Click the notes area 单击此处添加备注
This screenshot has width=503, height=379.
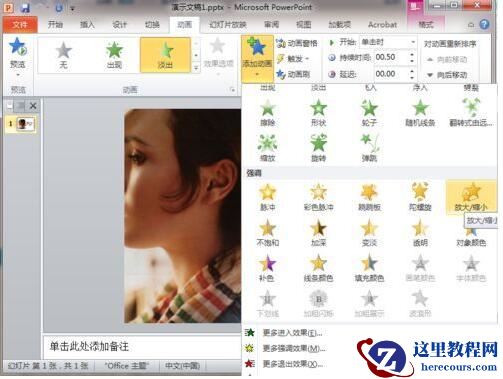click(x=89, y=347)
